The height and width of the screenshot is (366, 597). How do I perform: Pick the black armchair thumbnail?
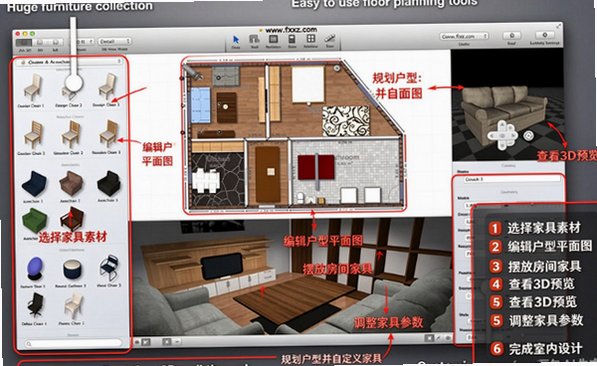click(108, 183)
